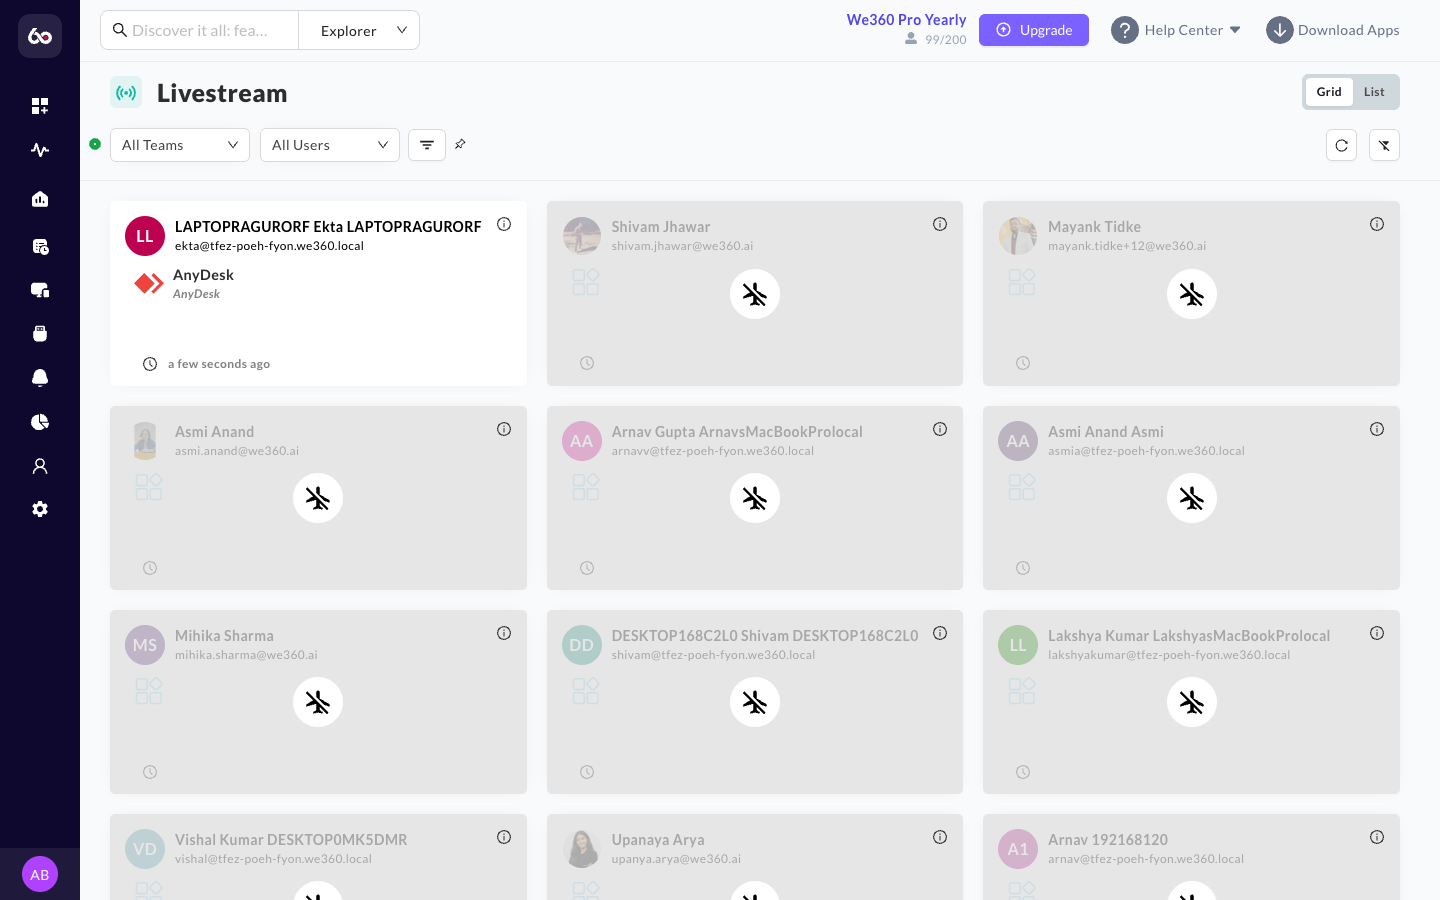Open info icon on DESKTOP168C2L0 Shivam card
Image resolution: width=1440 pixels, height=900 pixels.
(940, 633)
